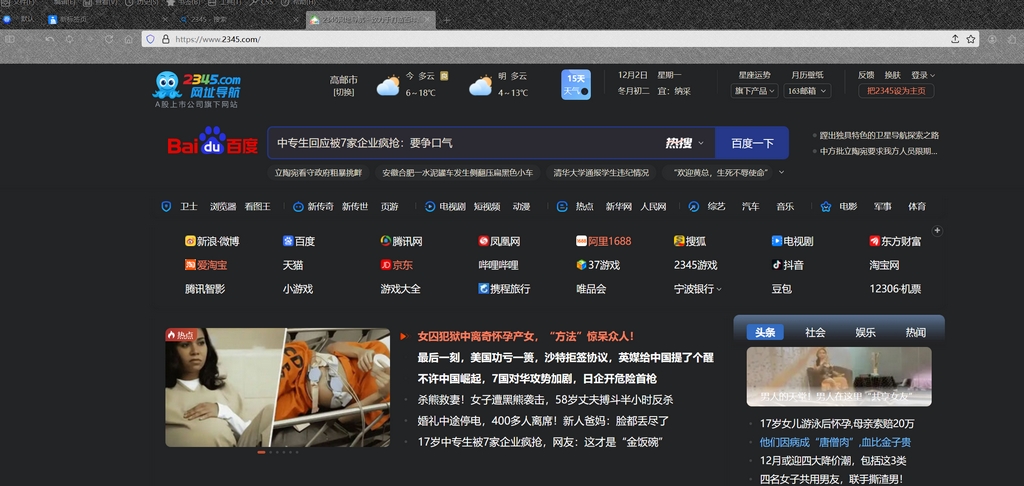
Task: Open the 哔哩哔哩 site link
Action: point(498,265)
